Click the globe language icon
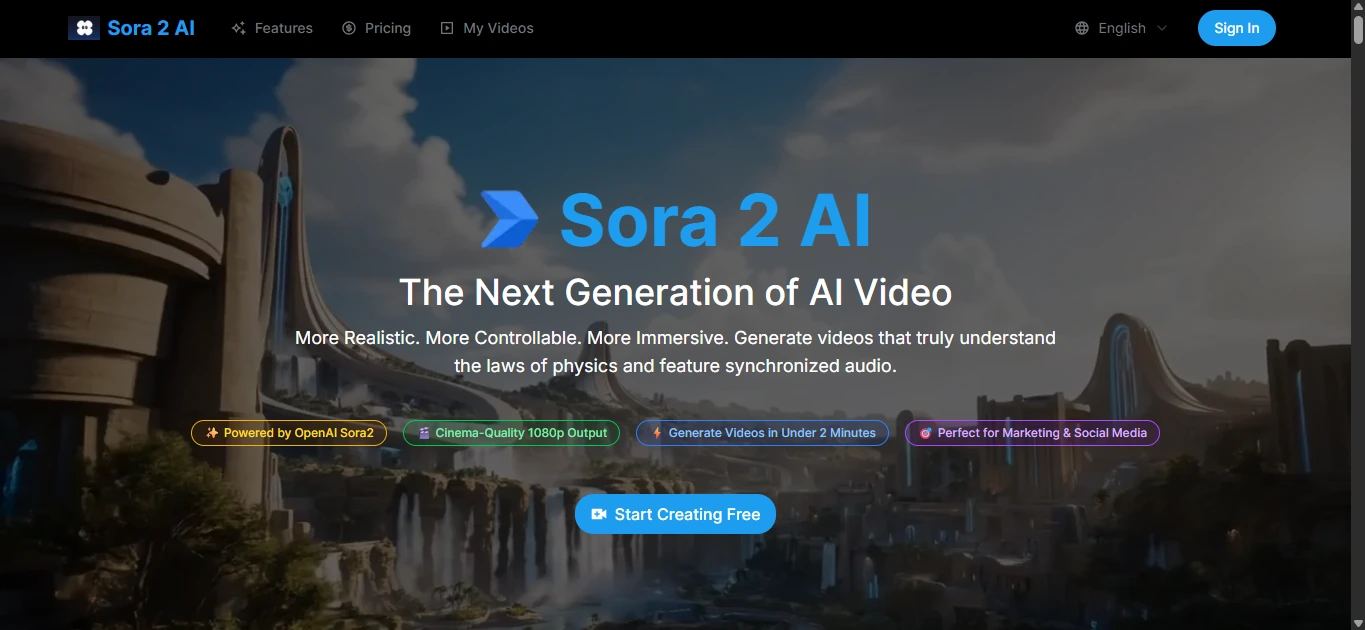1365x630 pixels. [x=1082, y=28]
